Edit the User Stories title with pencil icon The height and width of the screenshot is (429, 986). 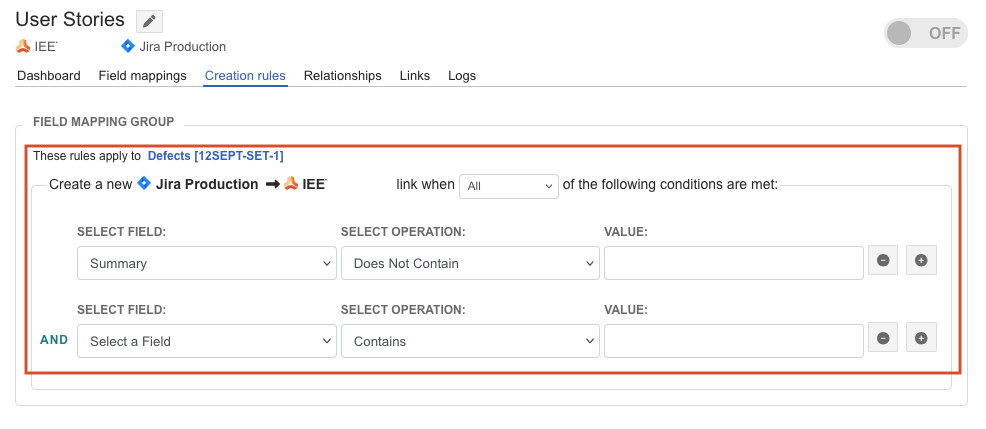[149, 21]
